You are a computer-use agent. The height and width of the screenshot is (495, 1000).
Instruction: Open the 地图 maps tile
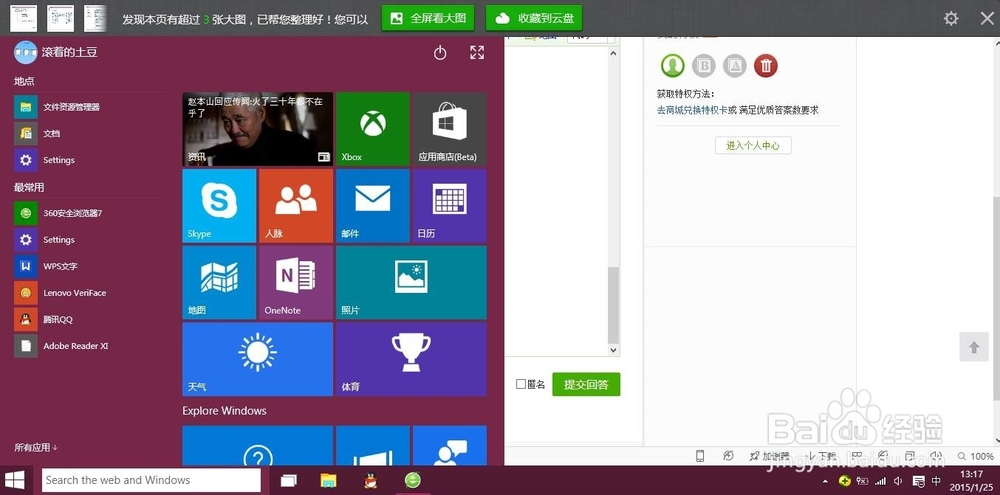pyautogui.click(x=219, y=283)
